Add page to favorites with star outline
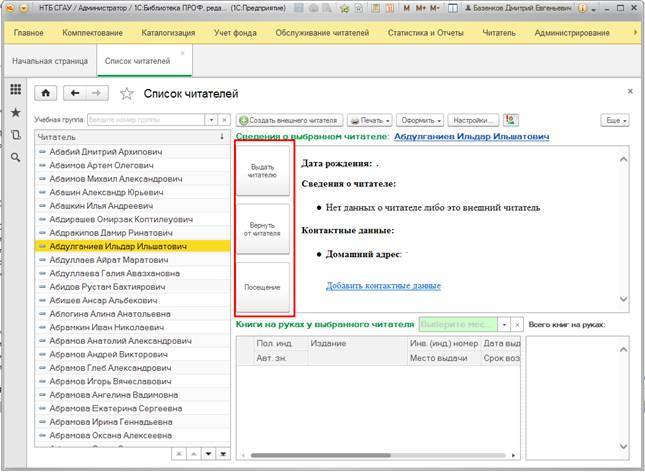Viewport: 645px width, 472px height. (x=126, y=94)
